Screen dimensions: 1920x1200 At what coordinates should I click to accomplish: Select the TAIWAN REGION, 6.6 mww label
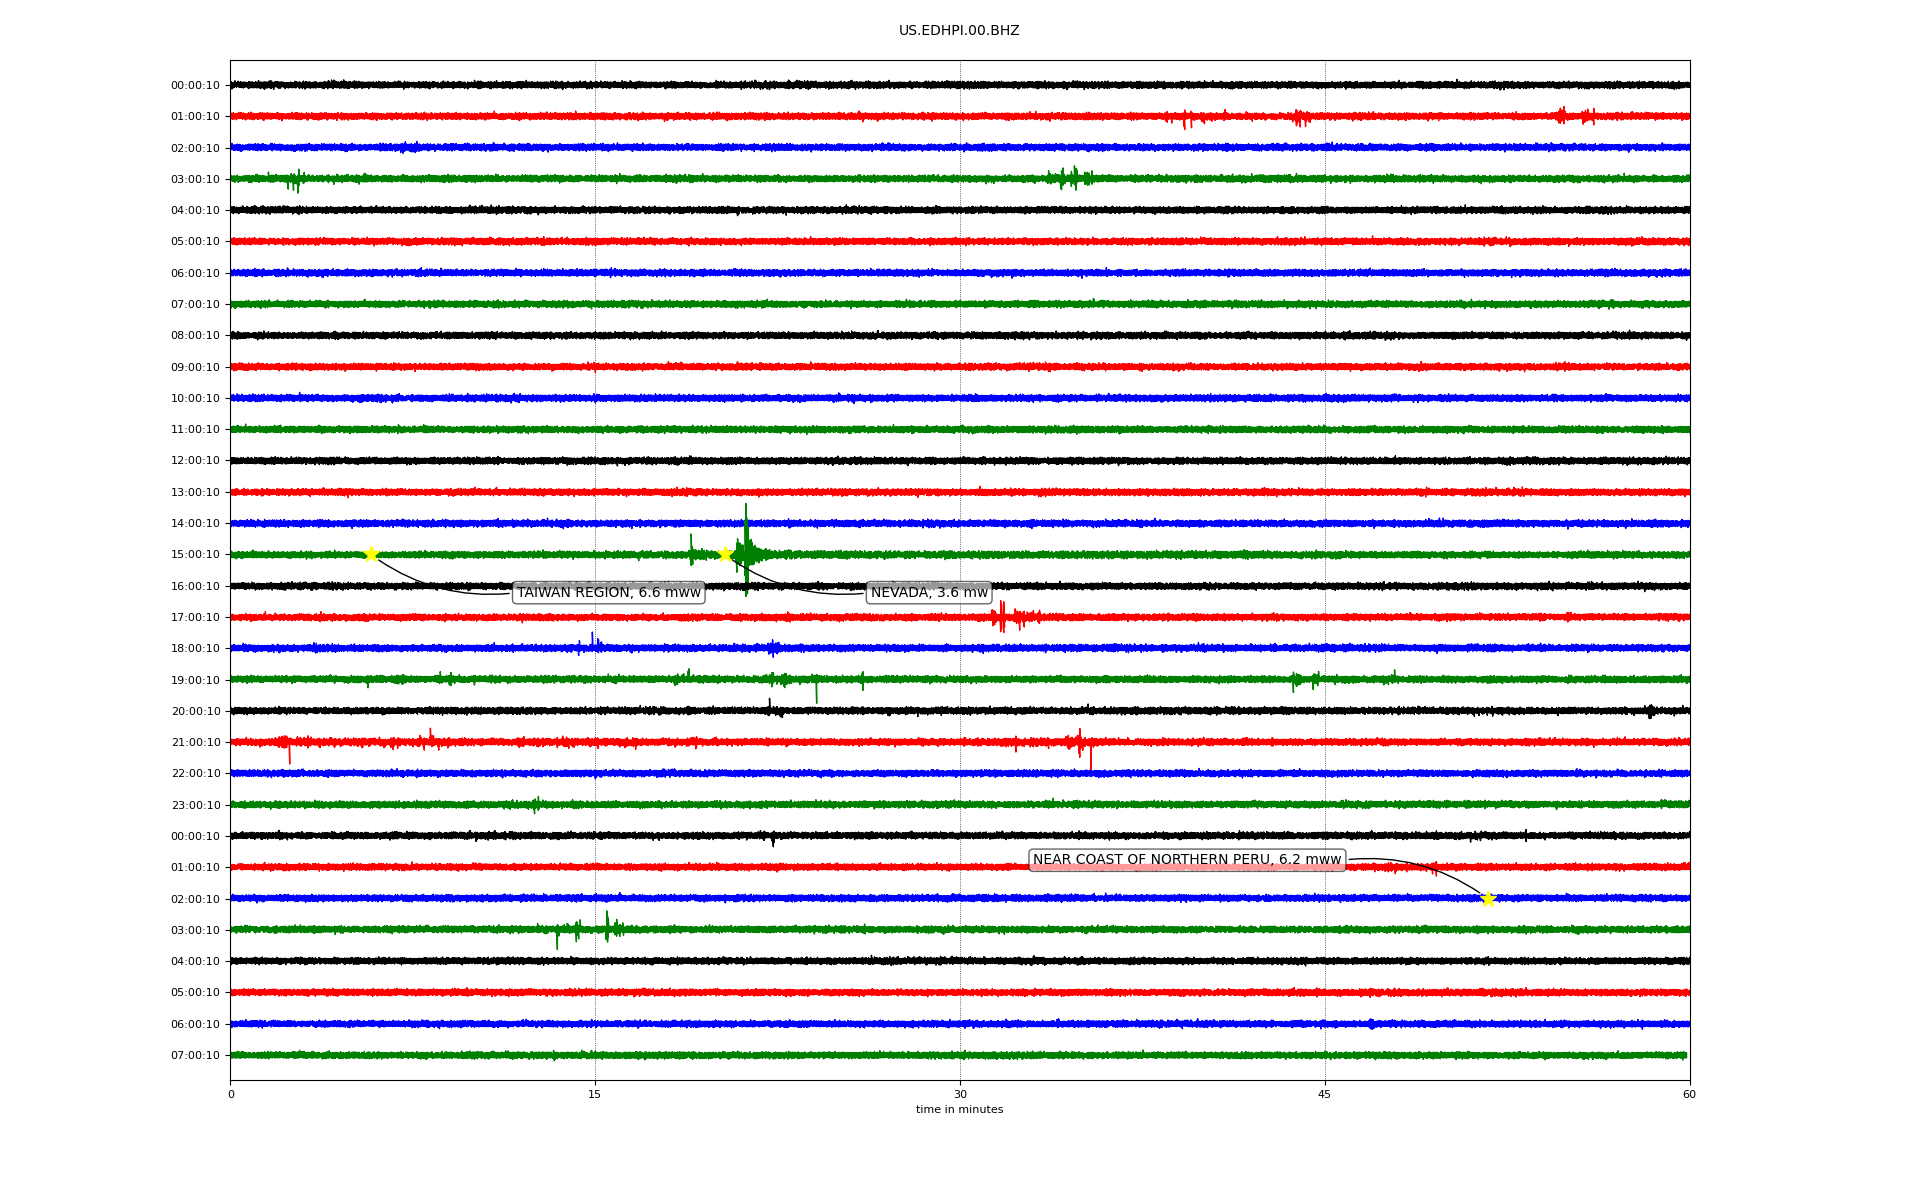tap(608, 593)
